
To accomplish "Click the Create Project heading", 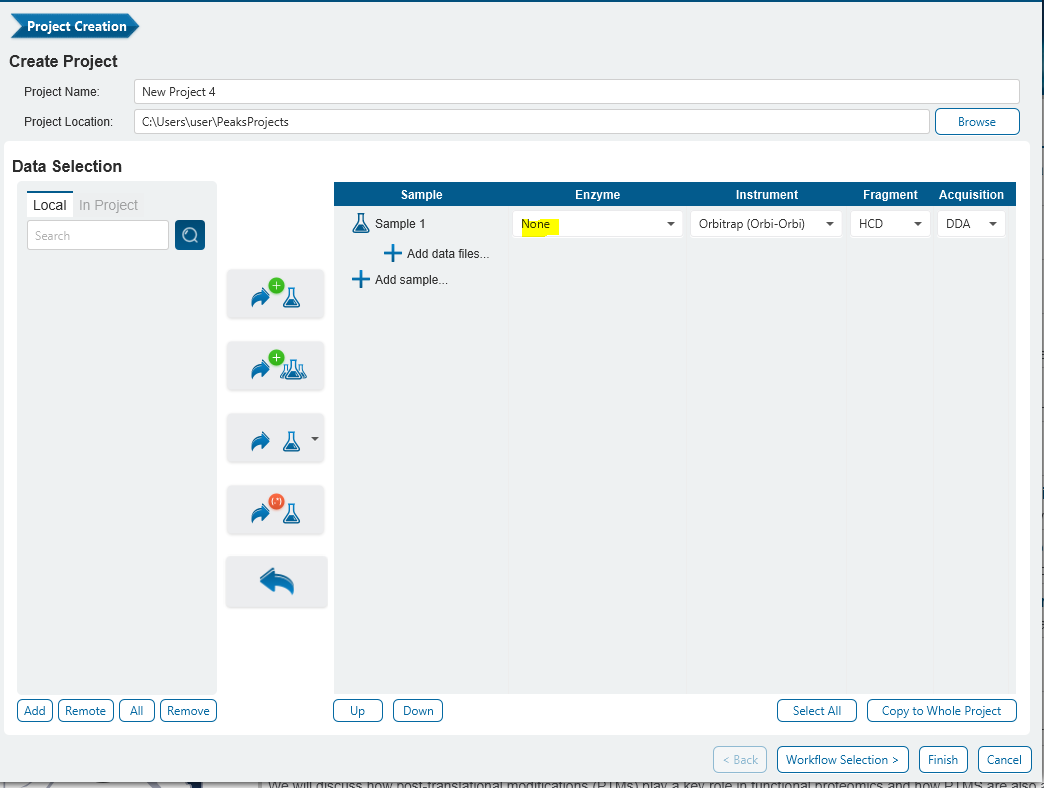I will (x=63, y=61).
